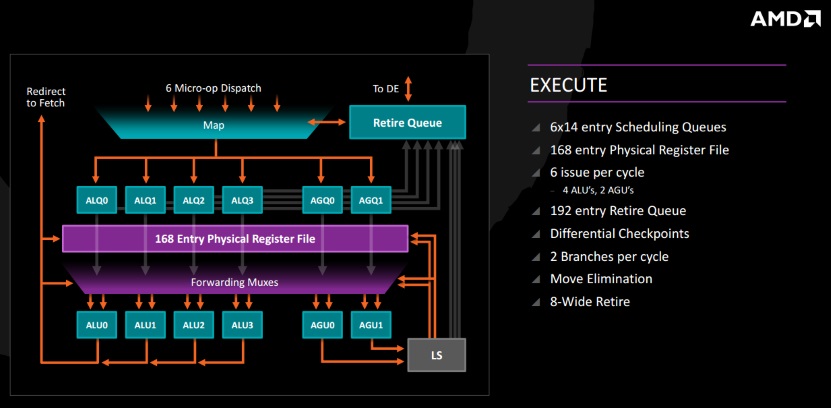Select '6 issue per cycle' bullet
The image size is (831, 408).
597,173
